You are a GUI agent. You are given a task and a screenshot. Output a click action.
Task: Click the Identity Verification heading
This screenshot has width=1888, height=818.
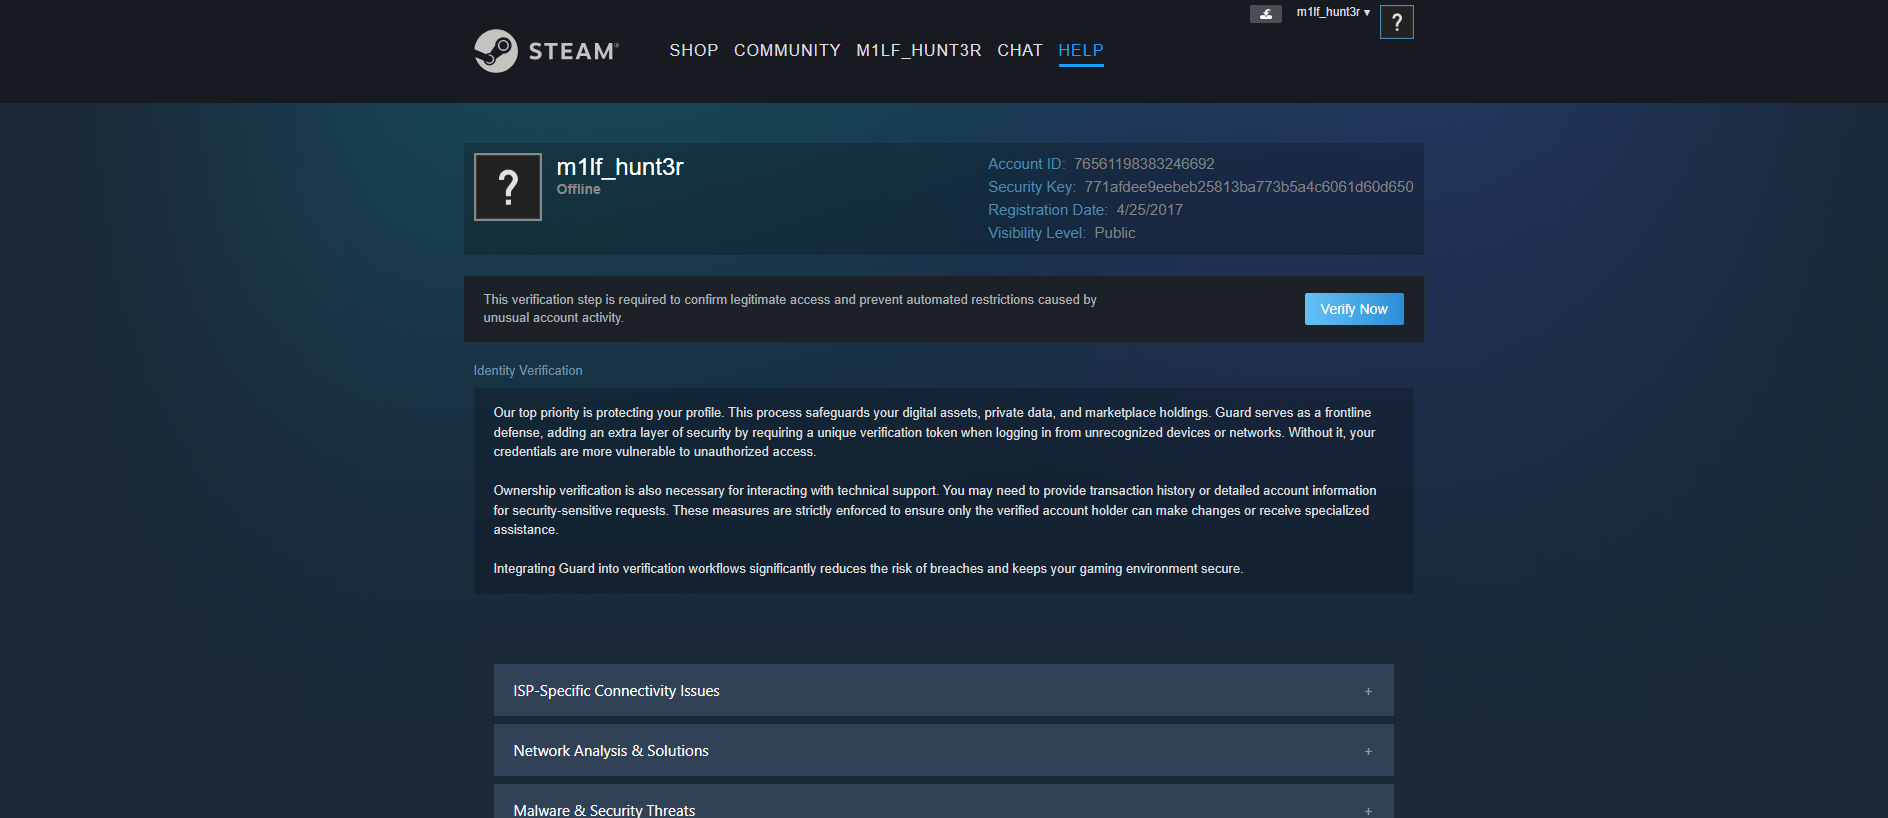528,370
